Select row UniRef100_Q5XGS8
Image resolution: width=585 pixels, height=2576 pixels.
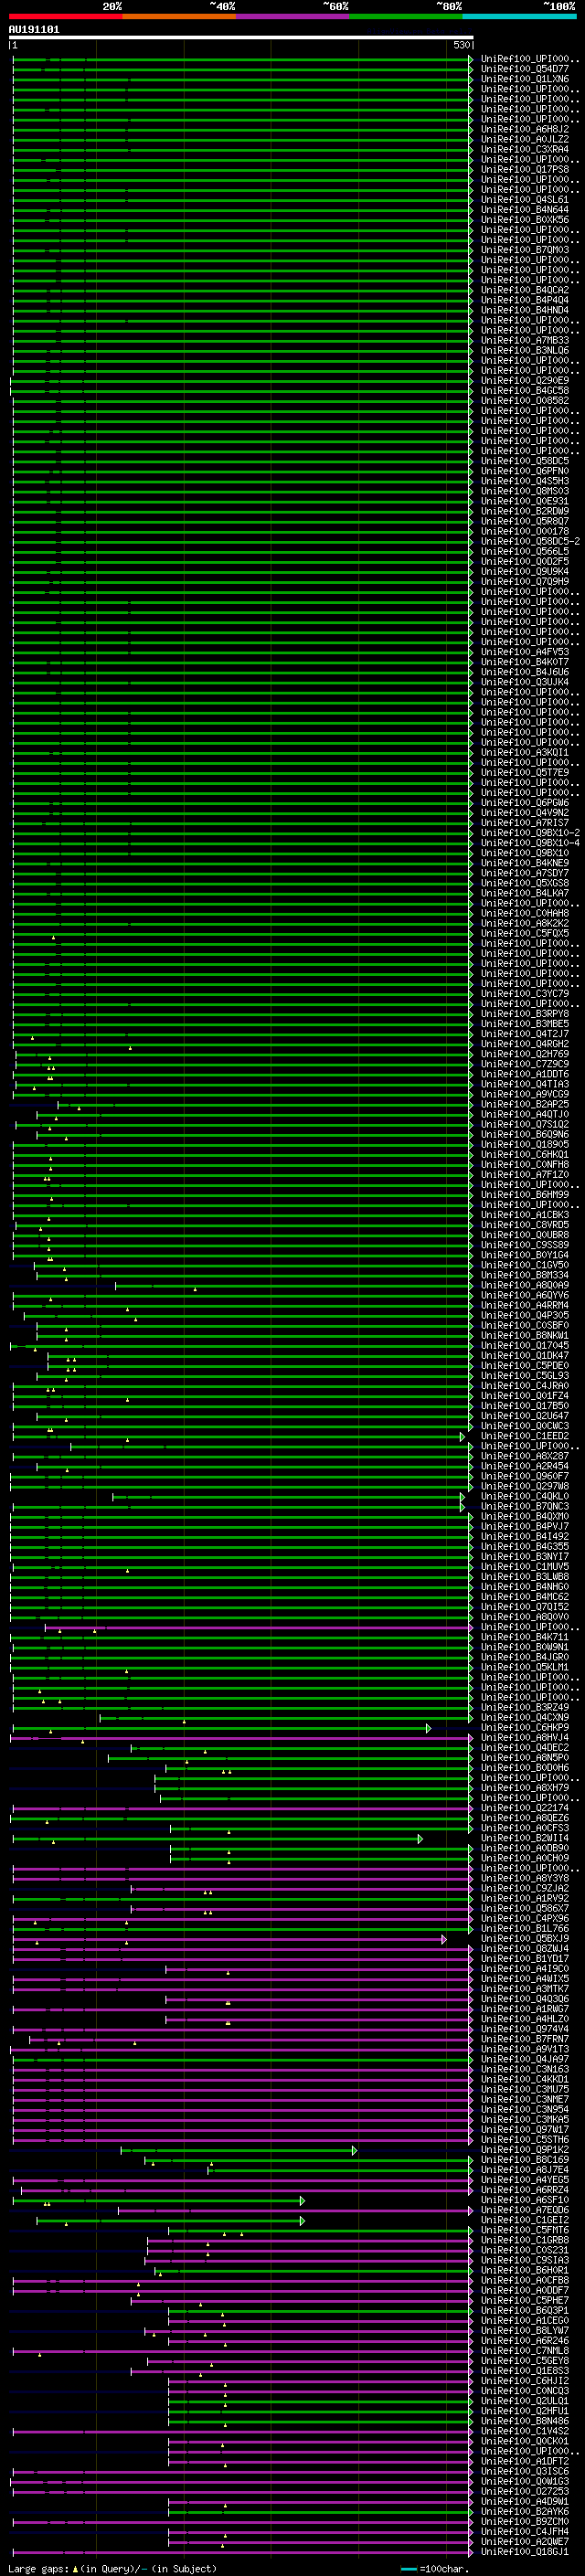click(x=525, y=884)
